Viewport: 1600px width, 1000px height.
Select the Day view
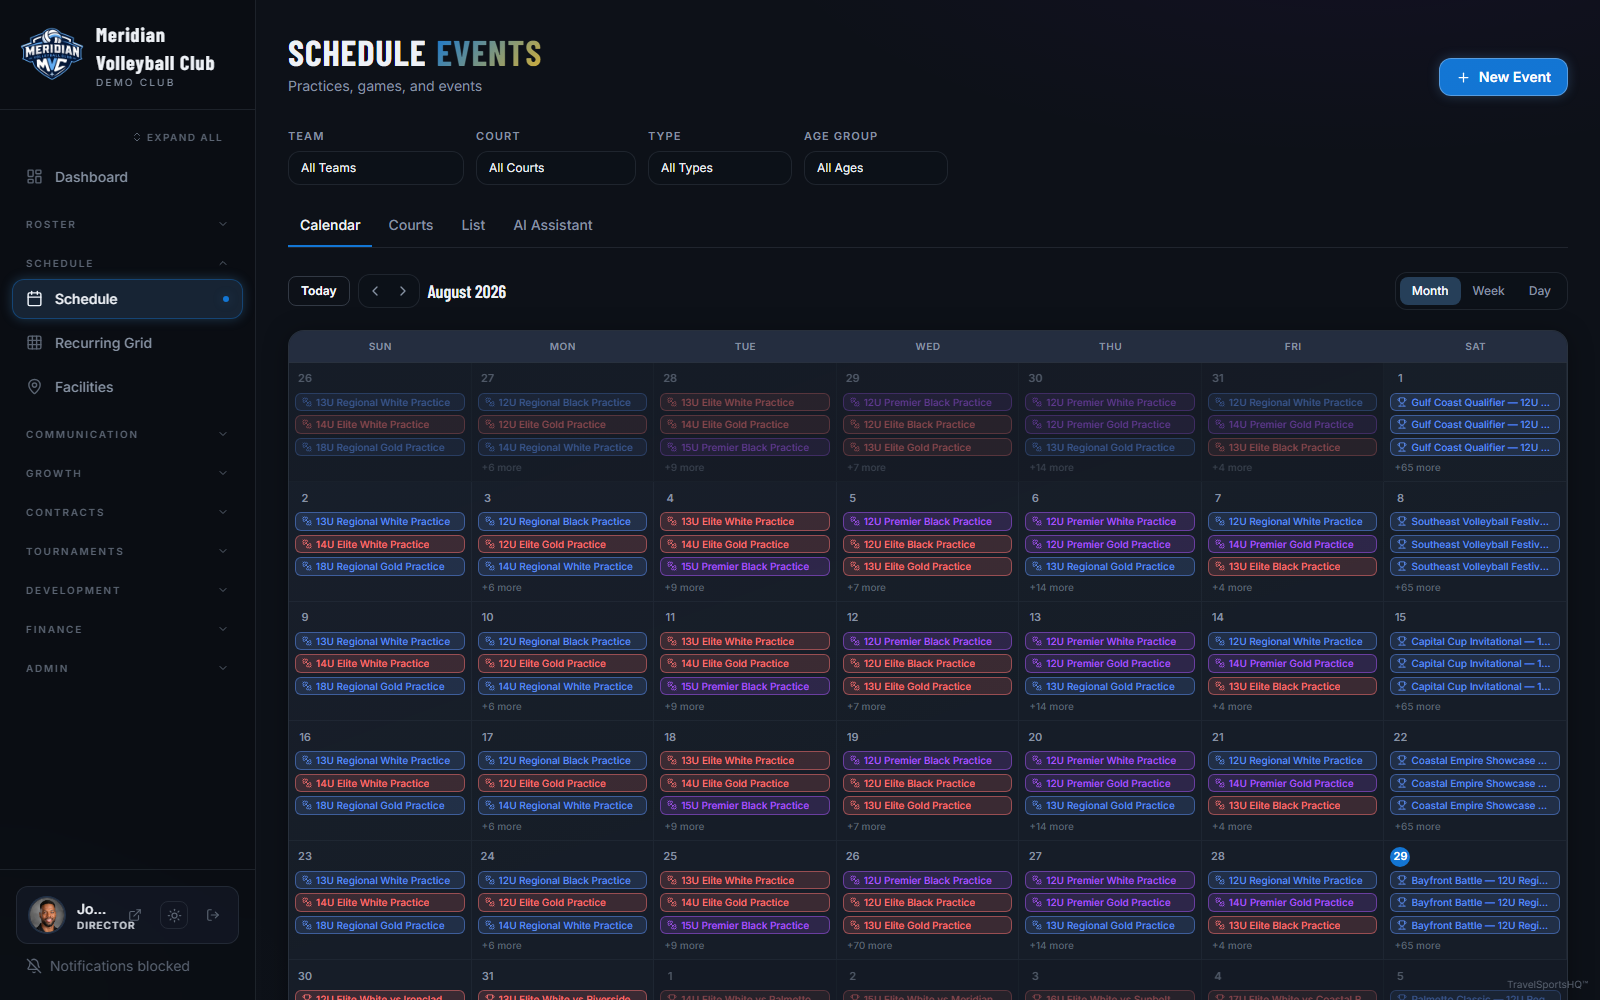1540,291
